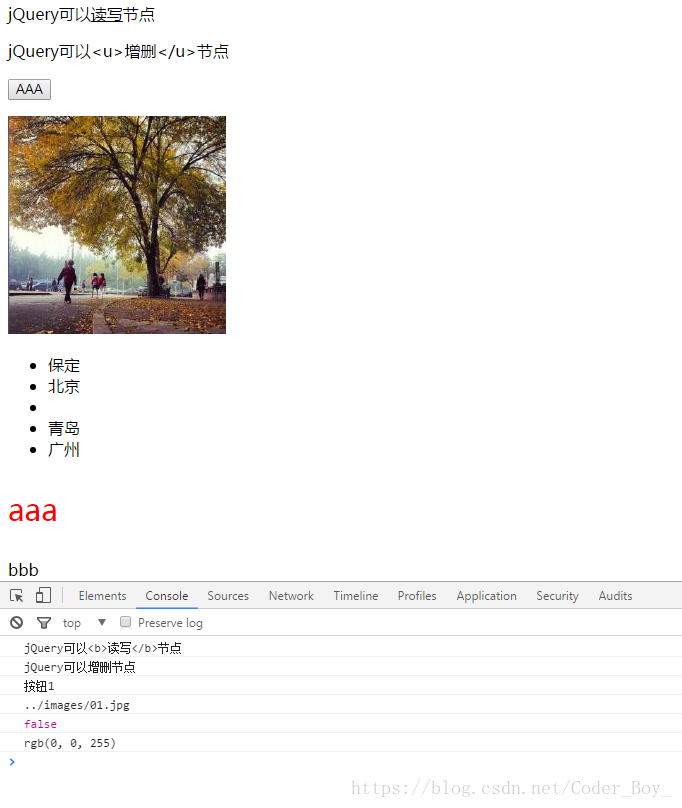Click the console input prompt line

tap(341, 762)
